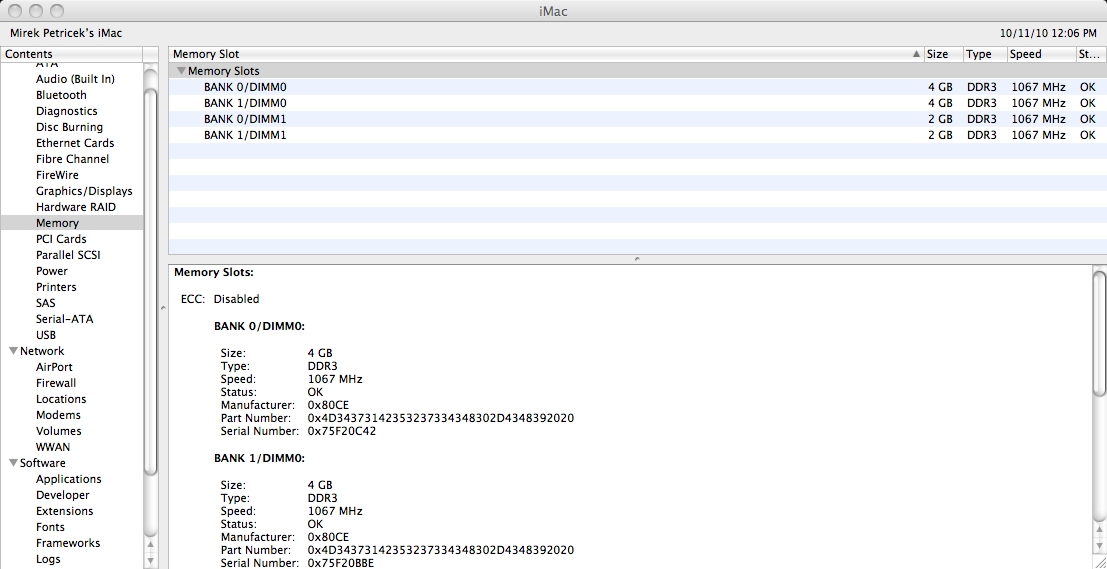
Task: Select the BANK 1/DIMM0 memory row
Action: click(638, 103)
